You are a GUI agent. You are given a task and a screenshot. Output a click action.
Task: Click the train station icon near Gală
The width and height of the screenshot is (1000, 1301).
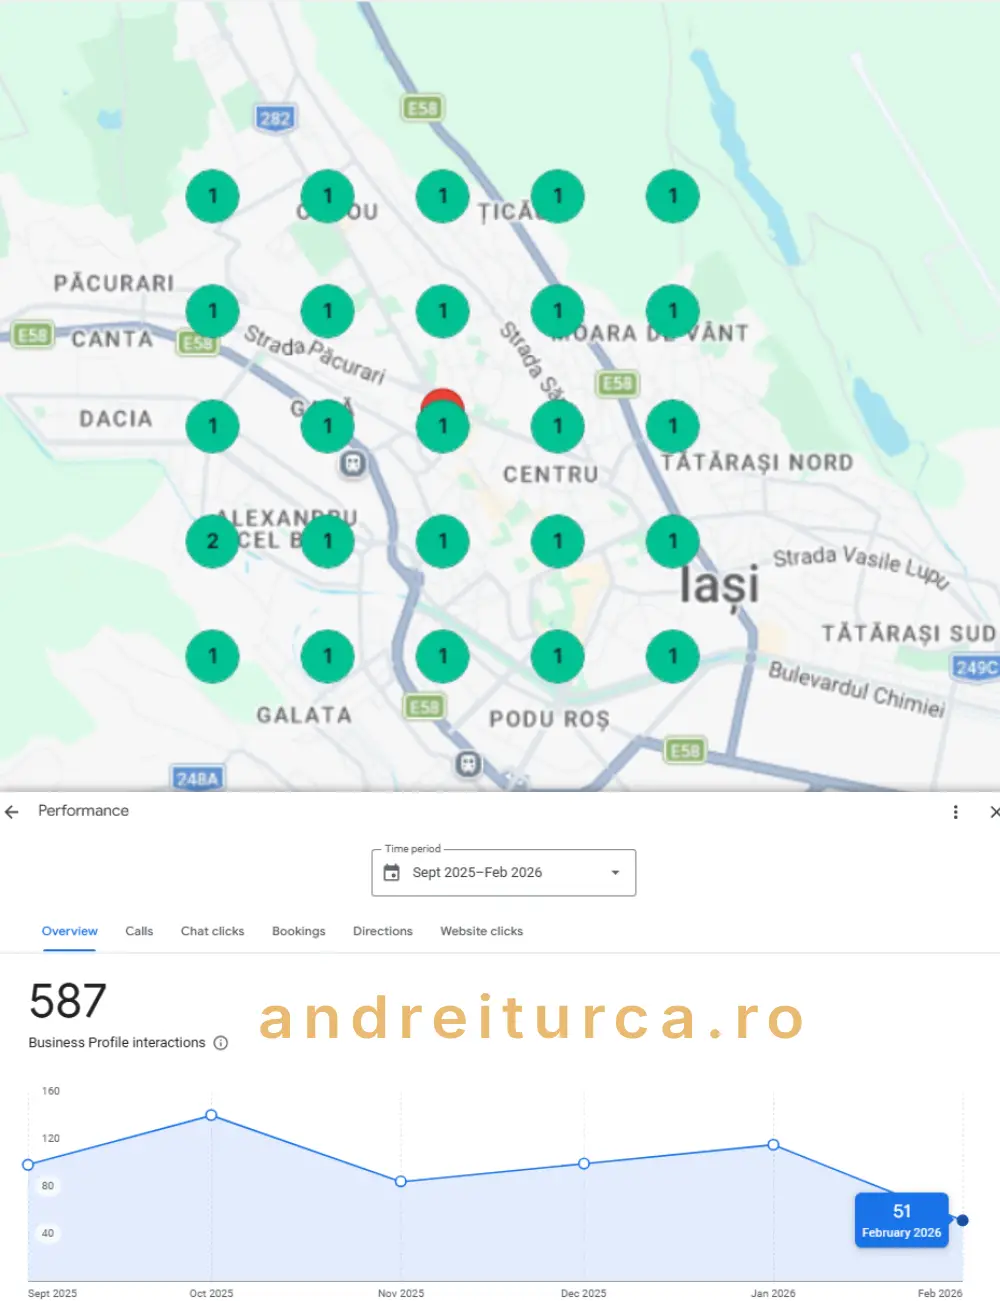pyautogui.click(x=352, y=465)
